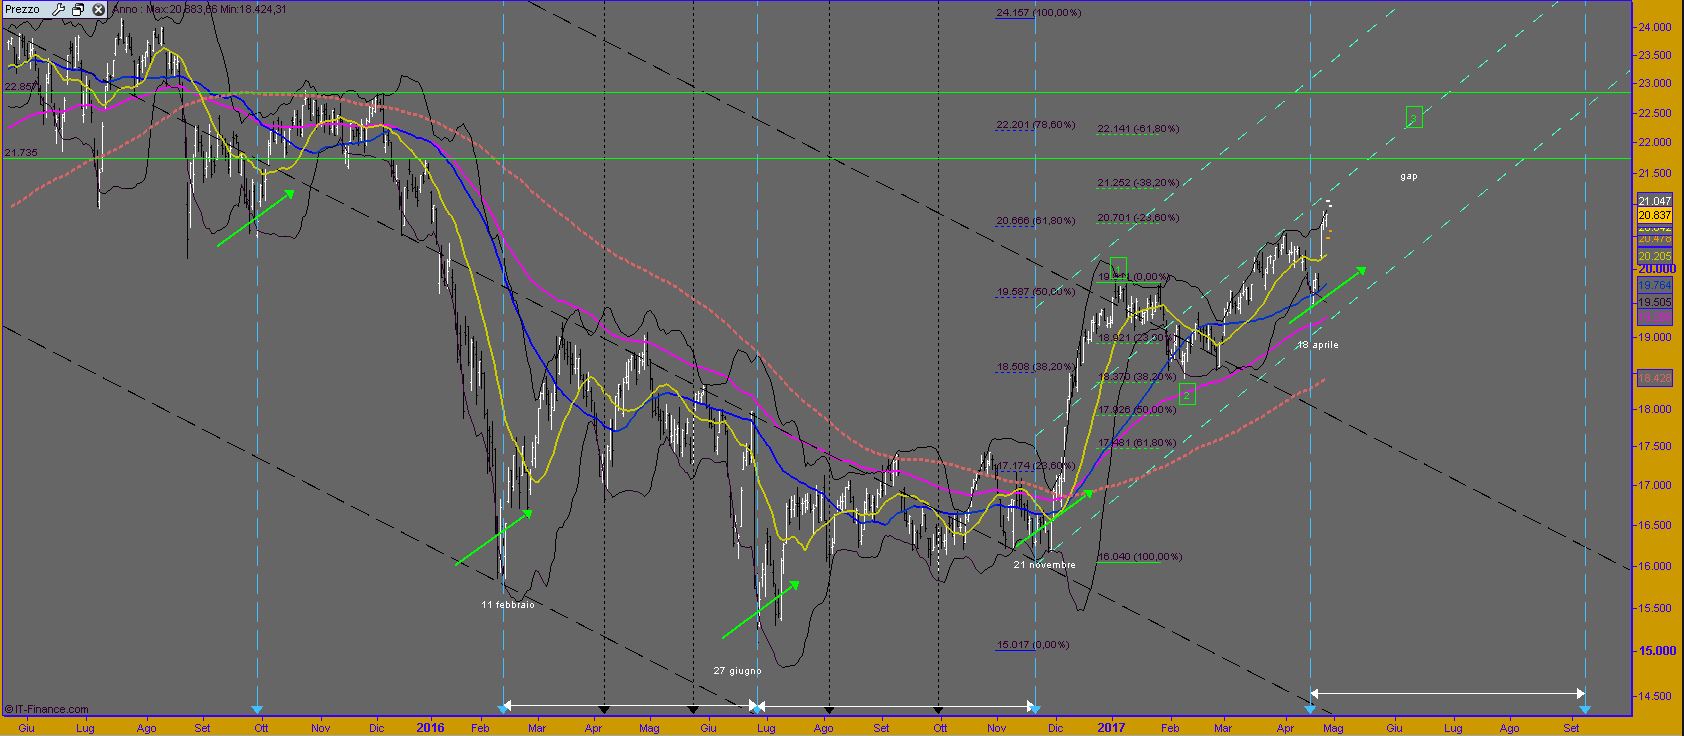Select the 21.252 (-38,20%) extension label
1684x736 pixels.
point(1138,183)
